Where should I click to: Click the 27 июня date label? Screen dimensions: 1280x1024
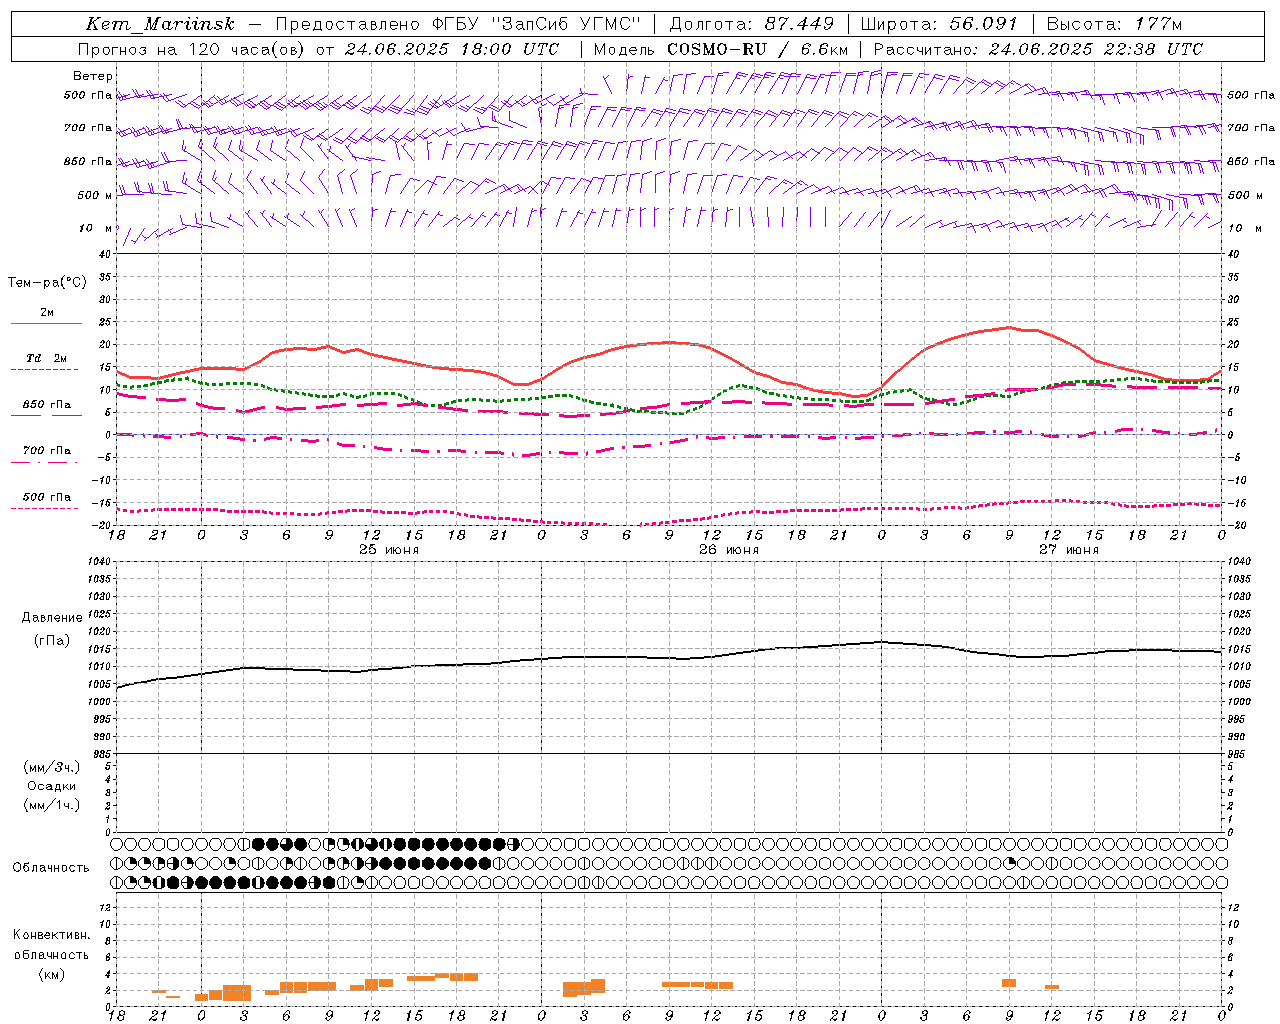(1068, 550)
